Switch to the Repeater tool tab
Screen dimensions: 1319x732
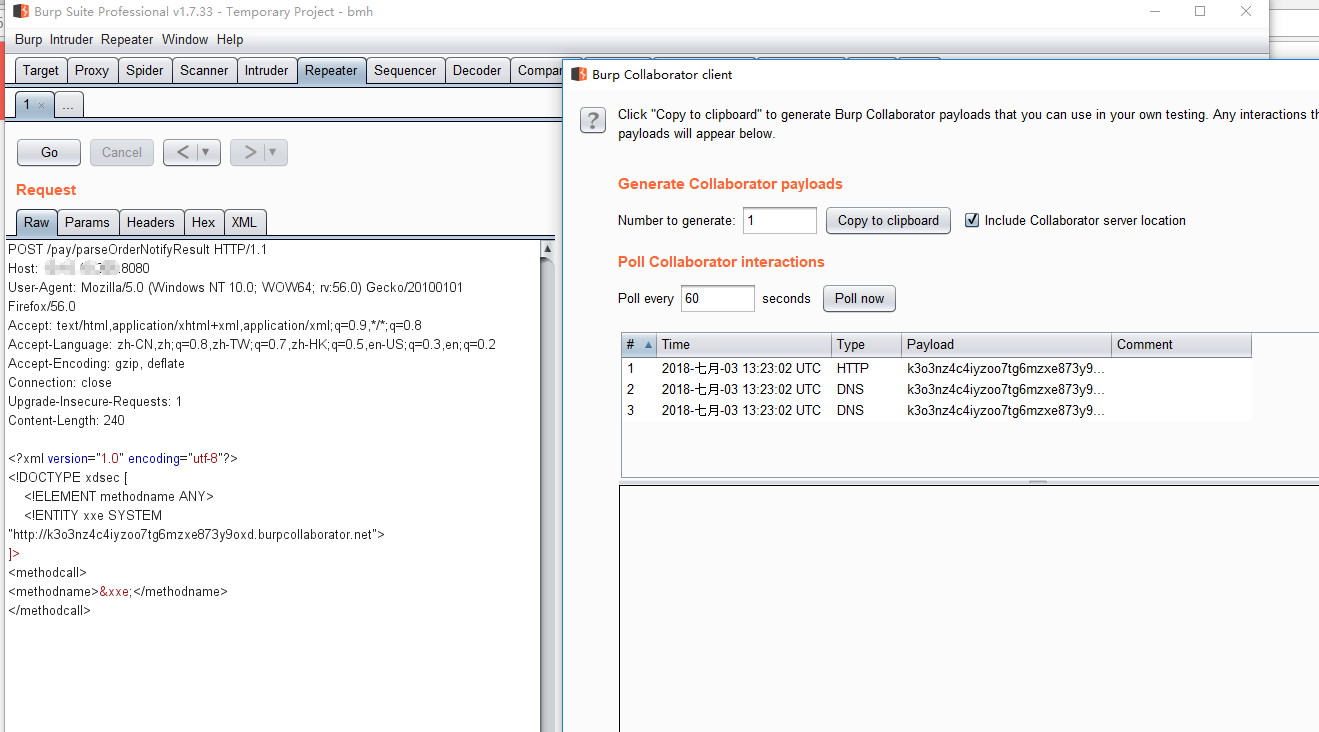[331, 71]
